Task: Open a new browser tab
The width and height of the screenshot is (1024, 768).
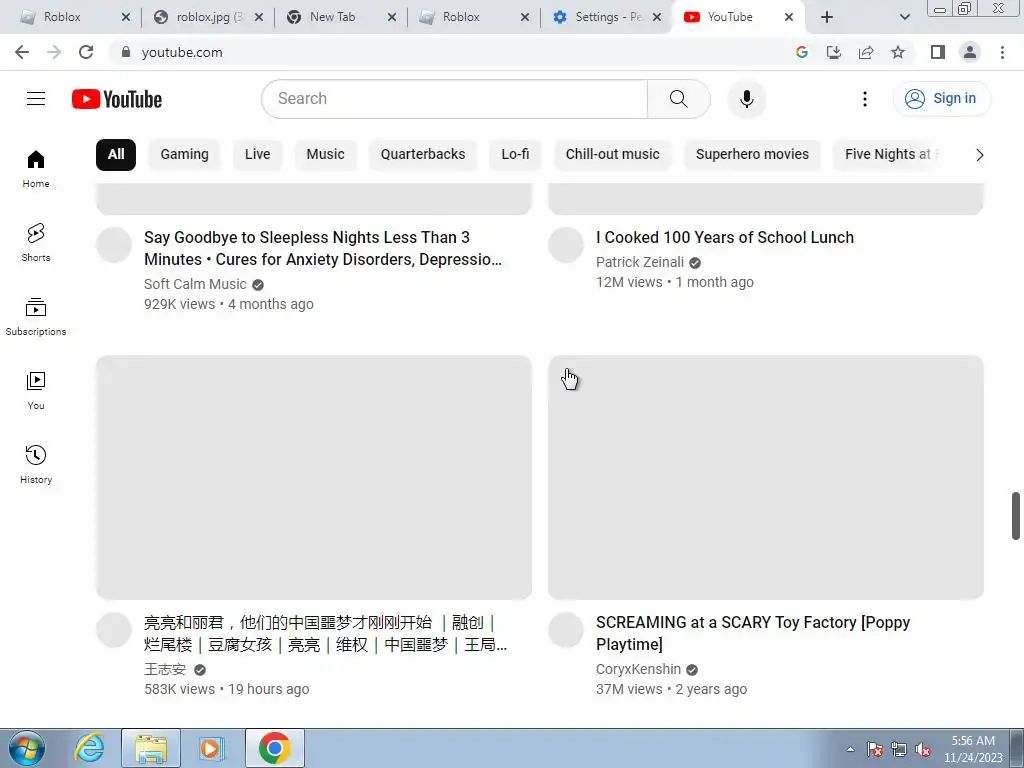Action: [827, 17]
